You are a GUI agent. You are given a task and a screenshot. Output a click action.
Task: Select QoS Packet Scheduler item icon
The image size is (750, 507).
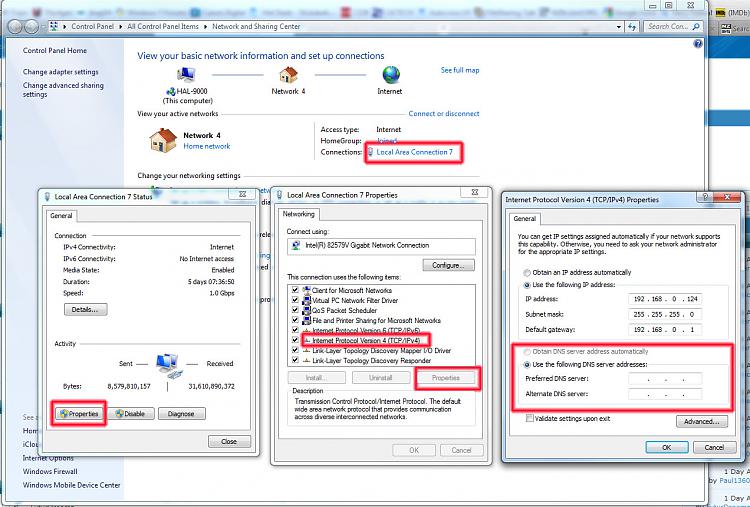pyautogui.click(x=307, y=310)
